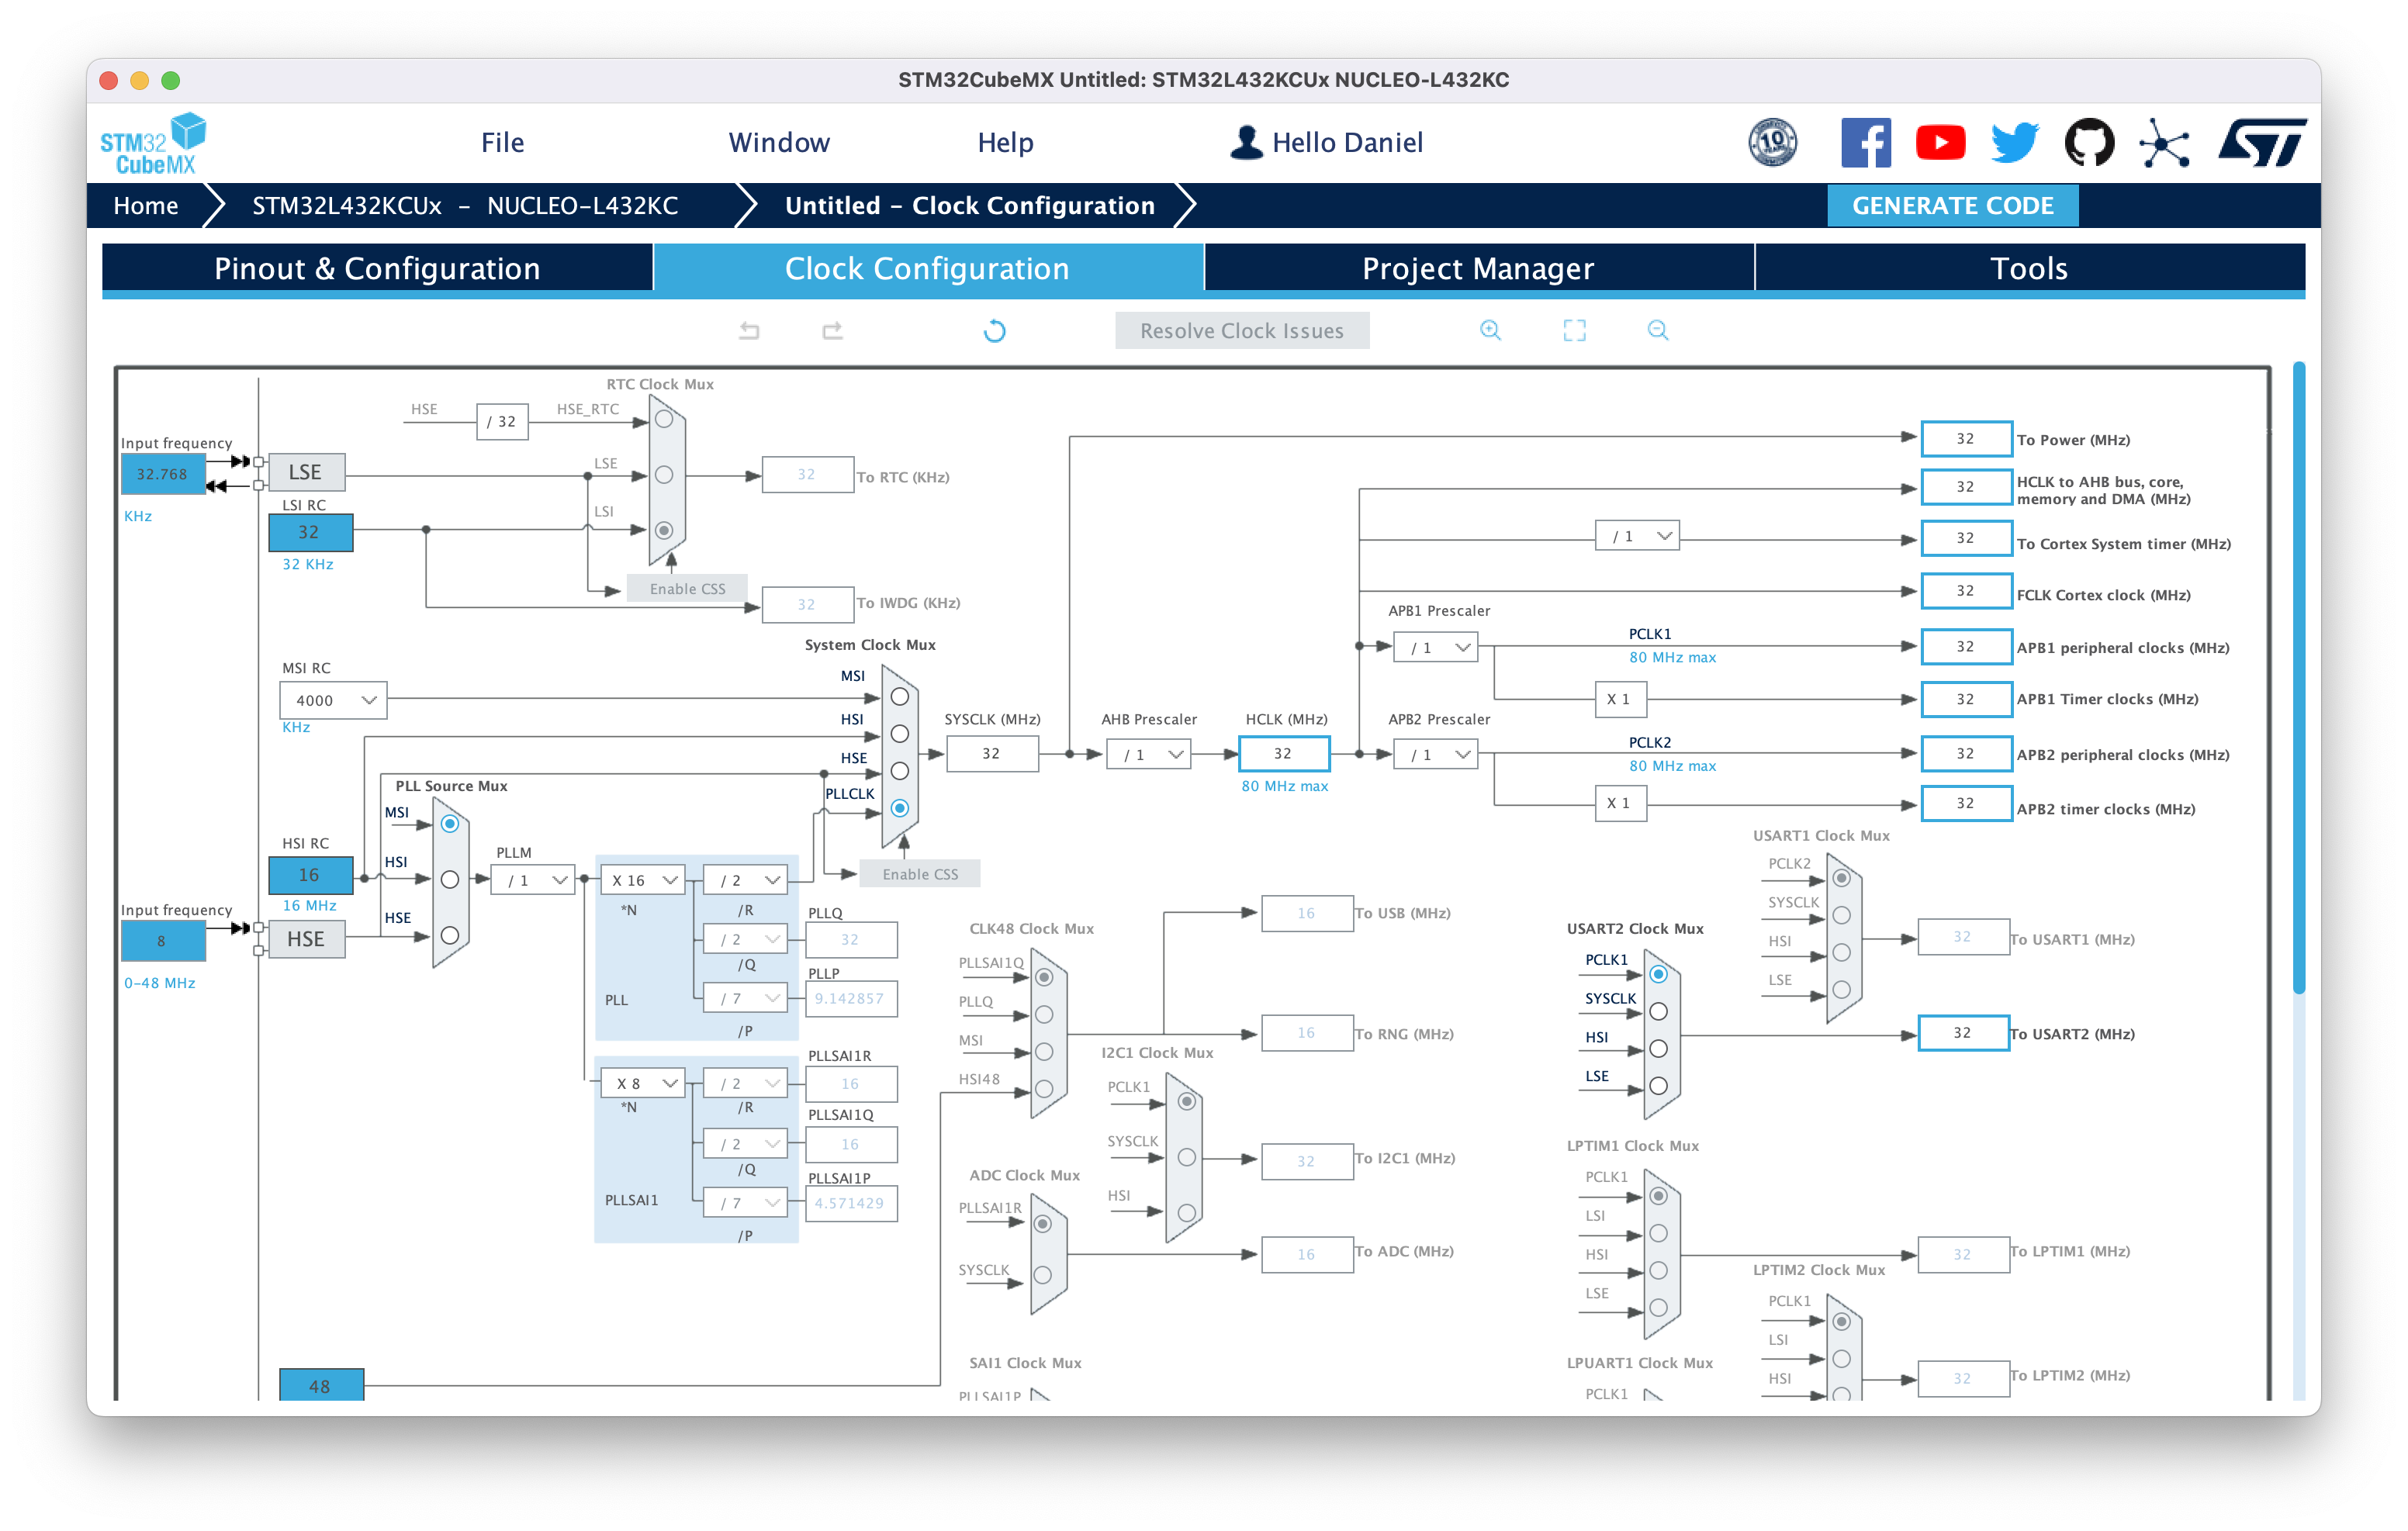This screenshot has height=1531, width=2408.
Task: Click the redo arrow icon
Action: tap(832, 330)
